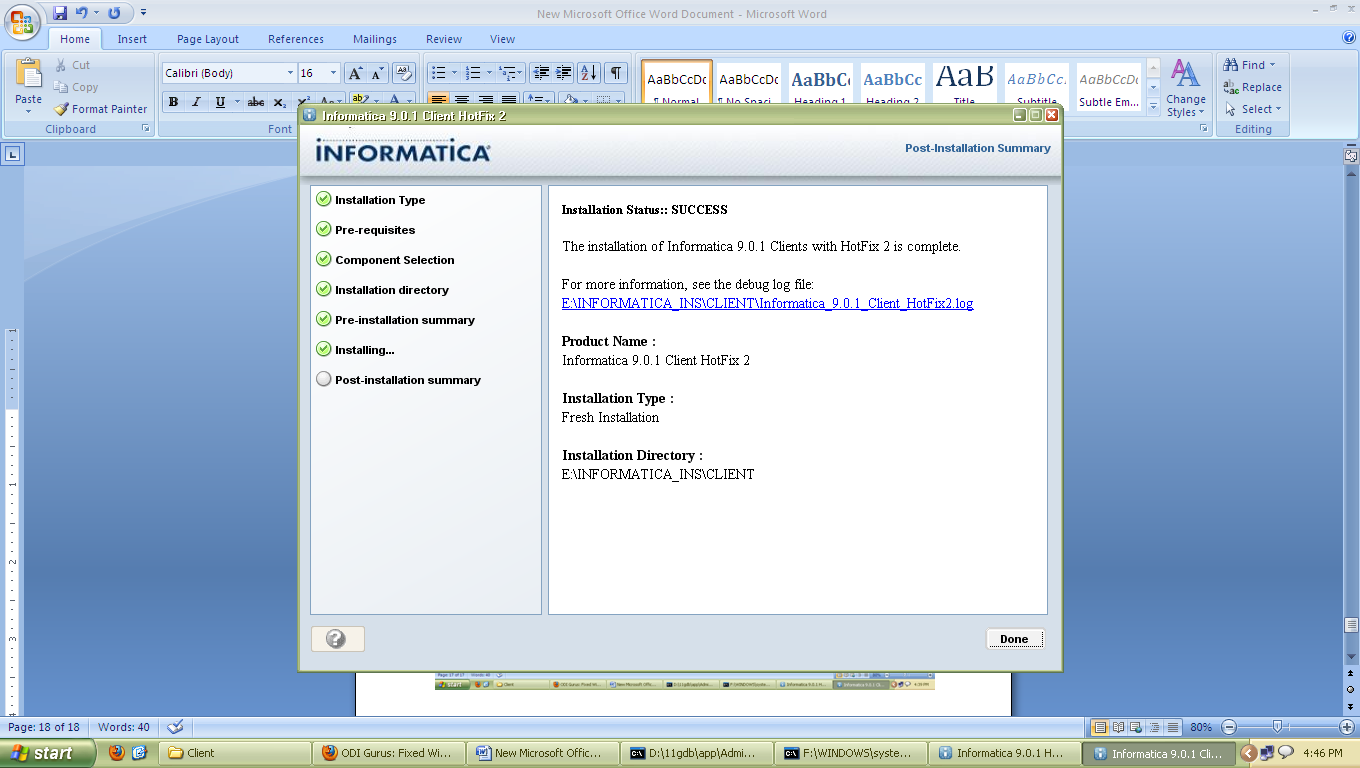The width and height of the screenshot is (1360, 768).
Task: Switch to Draft view
Action: click(1173, 727)
